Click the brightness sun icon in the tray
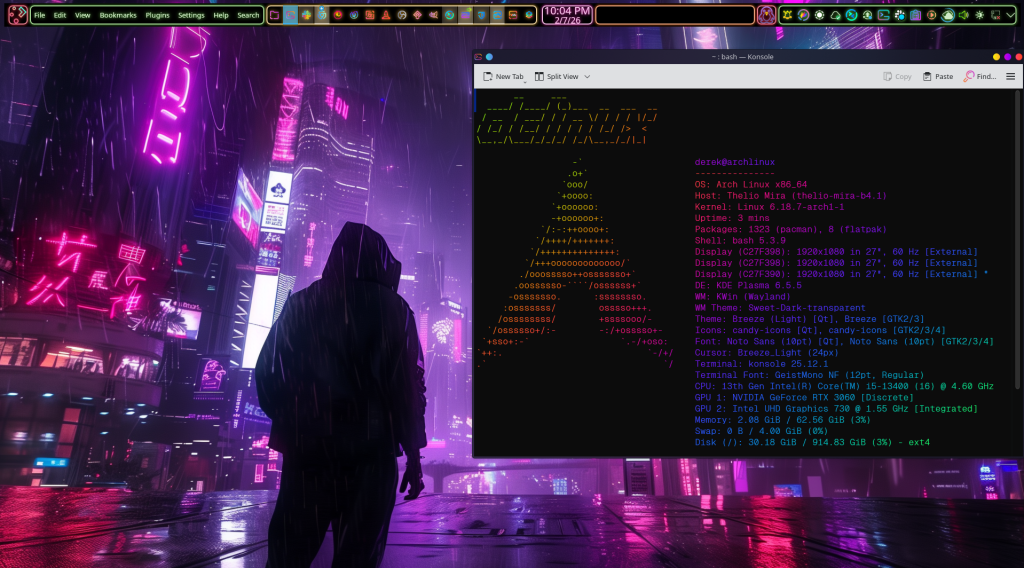The width and height of the screenshot is (1024, 568). point(979,15)
